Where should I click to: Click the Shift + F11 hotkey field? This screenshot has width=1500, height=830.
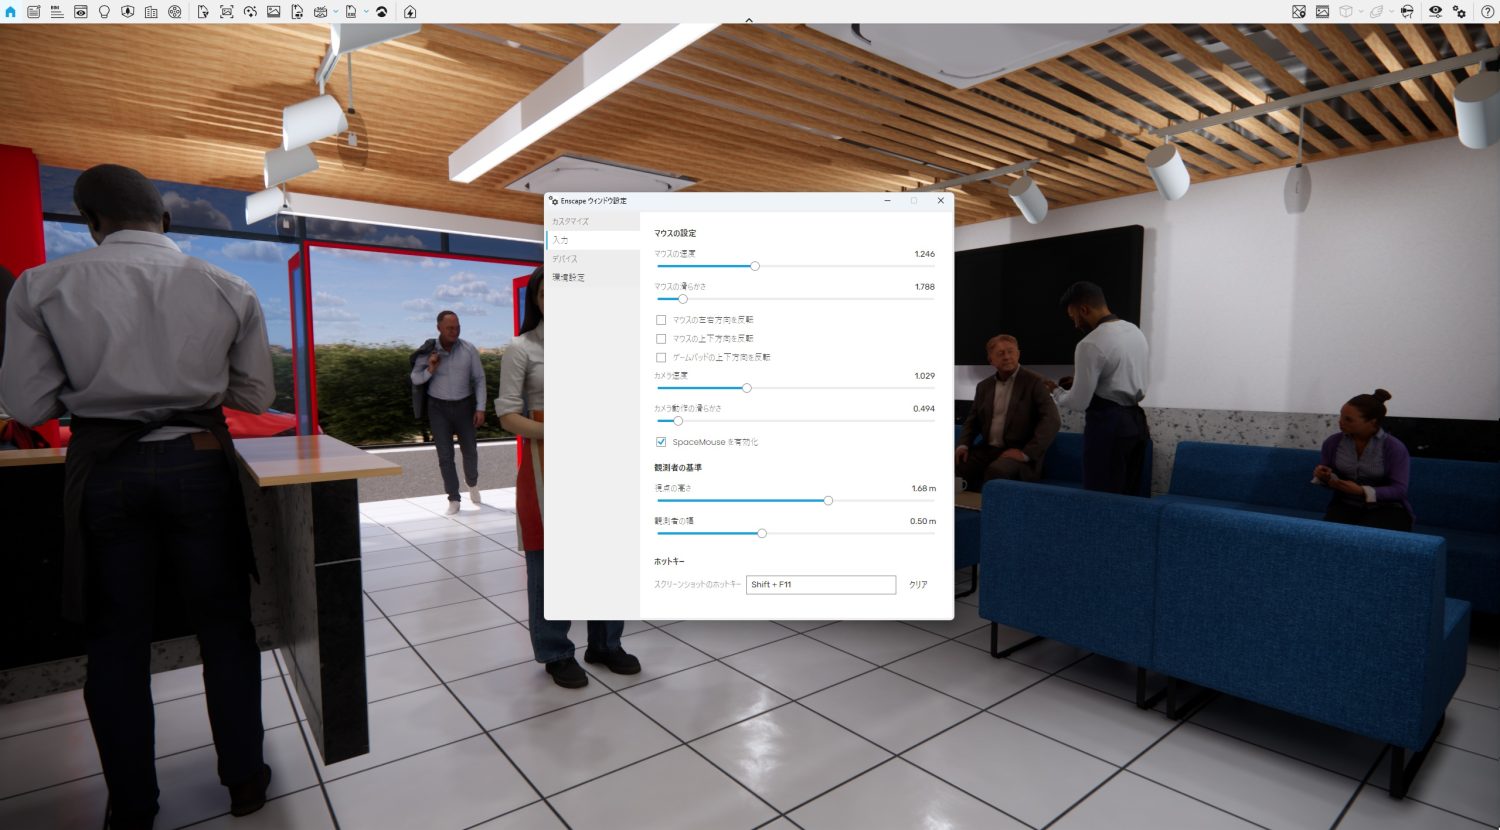(x=820, y=585)
